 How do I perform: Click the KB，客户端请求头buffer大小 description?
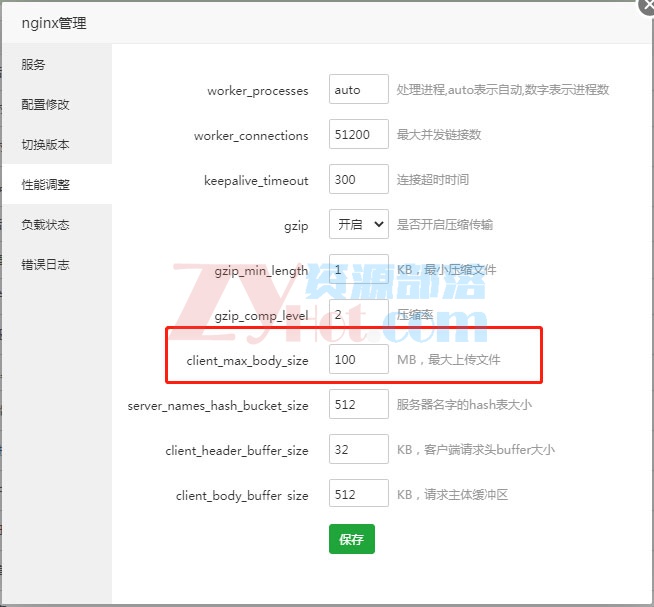[475, 449]
